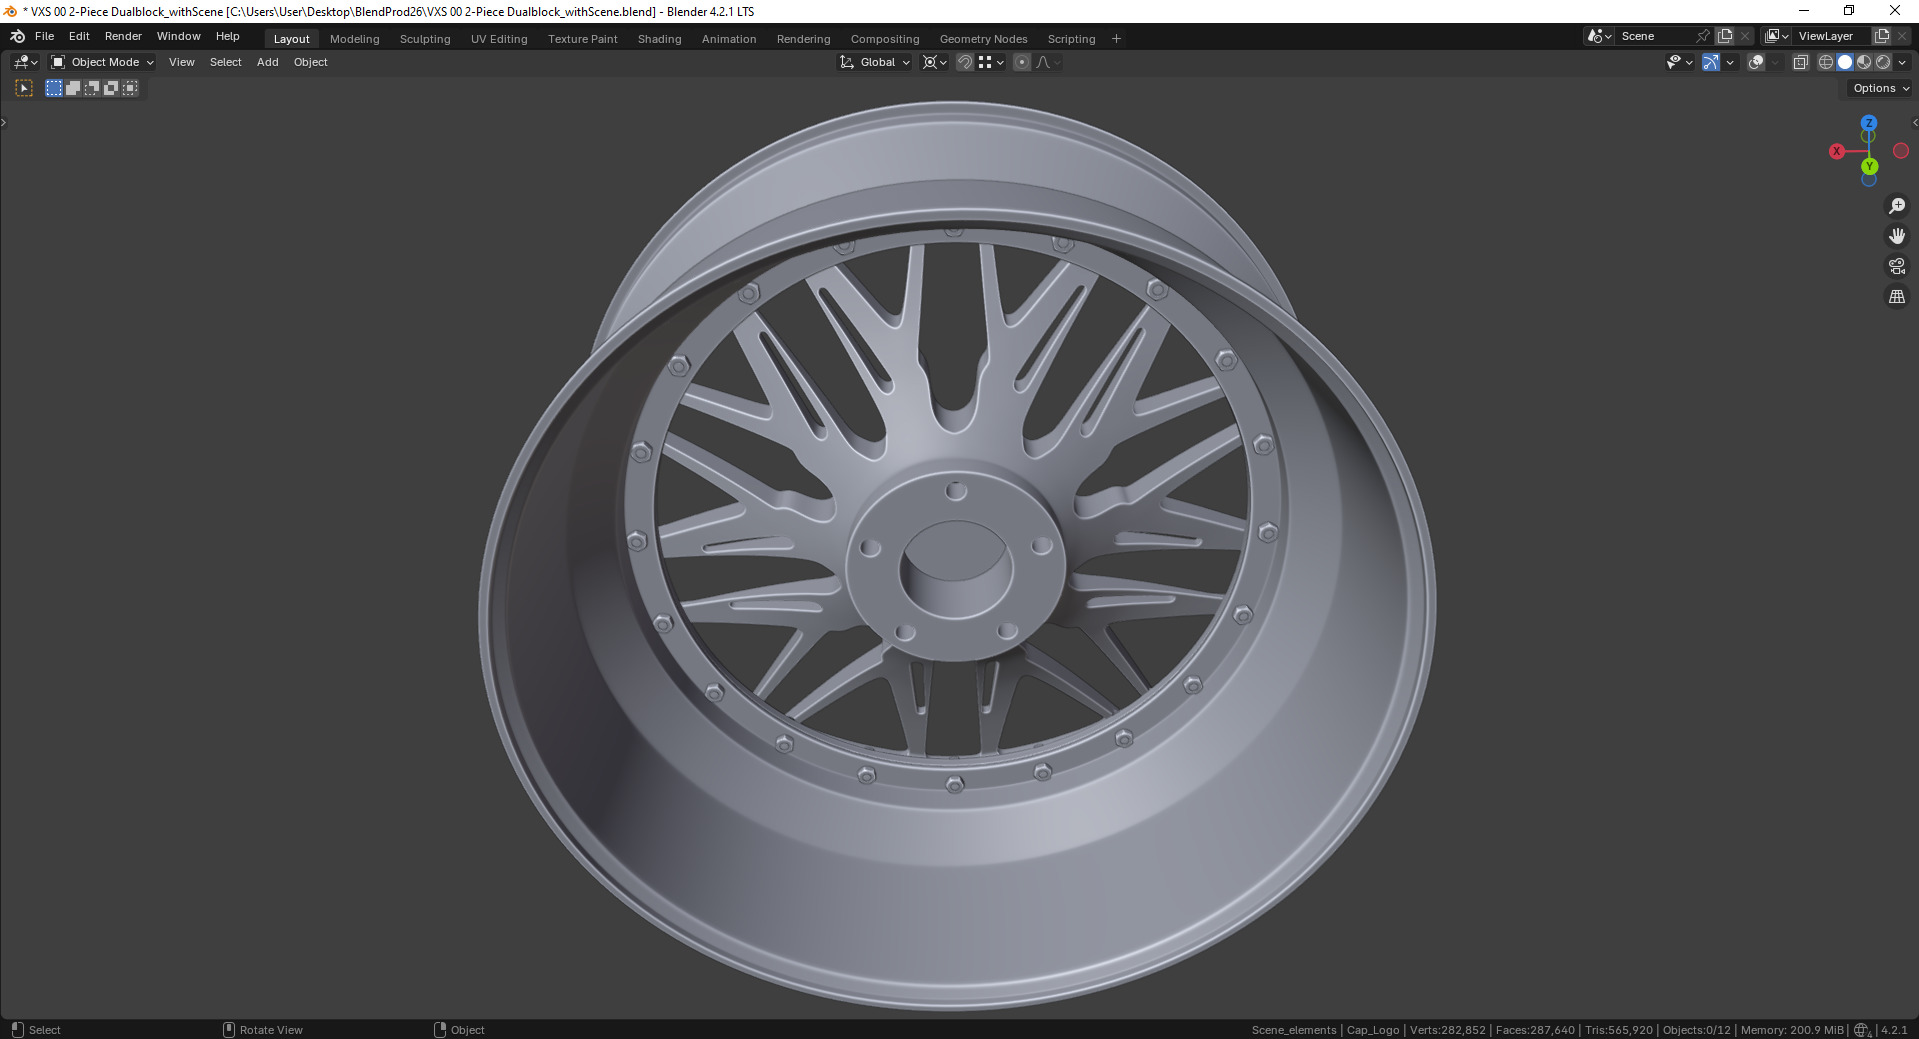Open the snapping options dropdown

coord(991,62)
